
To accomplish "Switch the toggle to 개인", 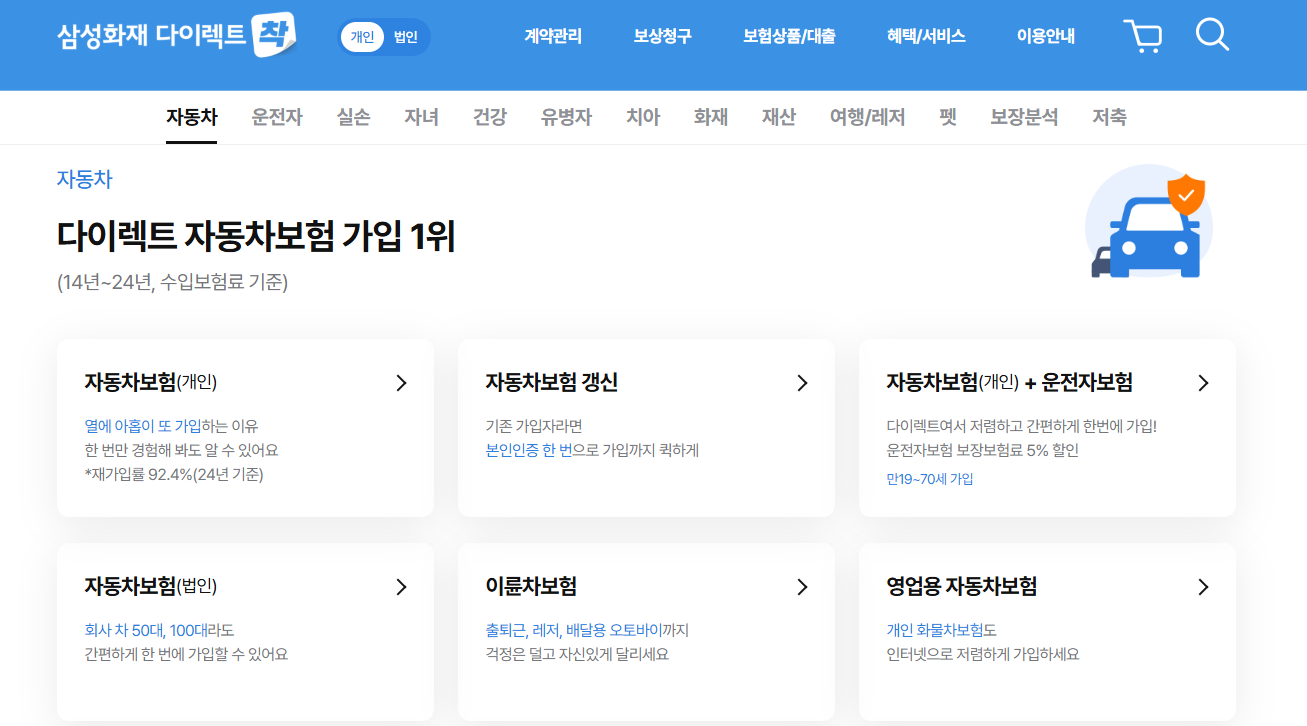I will [x=362, y=37].
